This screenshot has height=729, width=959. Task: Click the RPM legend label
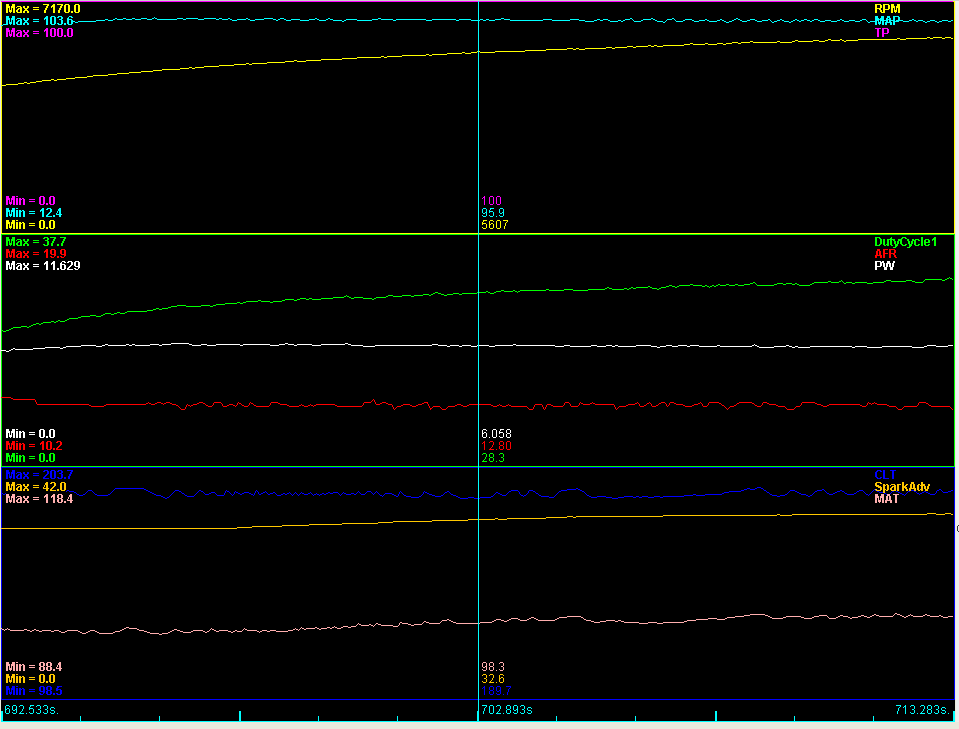click(886, 8)
